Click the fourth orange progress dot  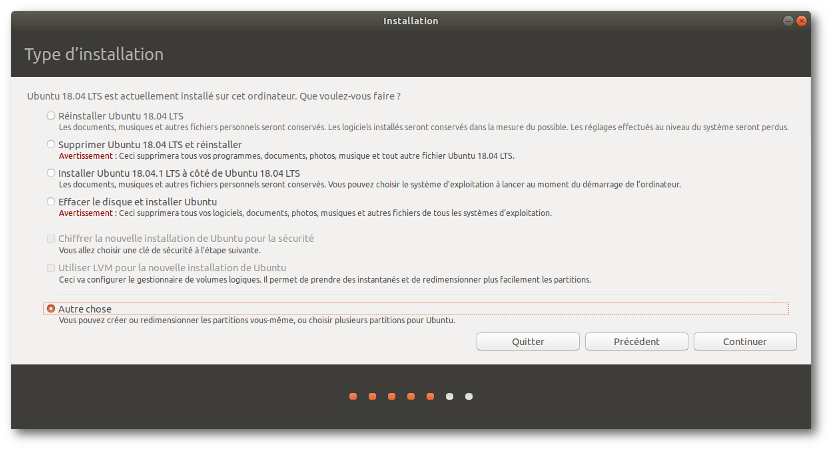point(411,397)
